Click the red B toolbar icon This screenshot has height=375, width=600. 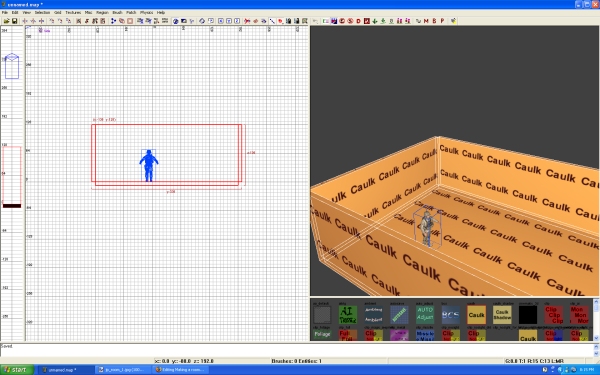(x=434, y=21)
